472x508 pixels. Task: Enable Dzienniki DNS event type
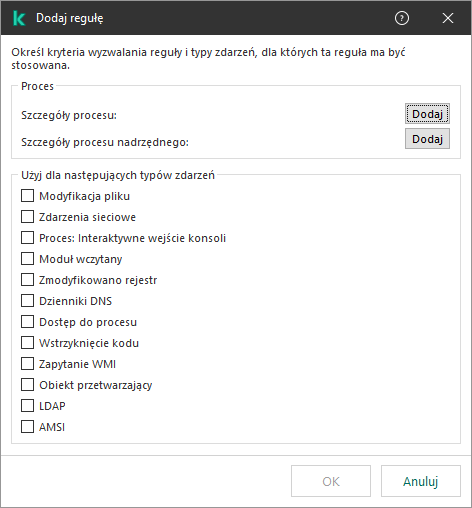coord(27,301)
